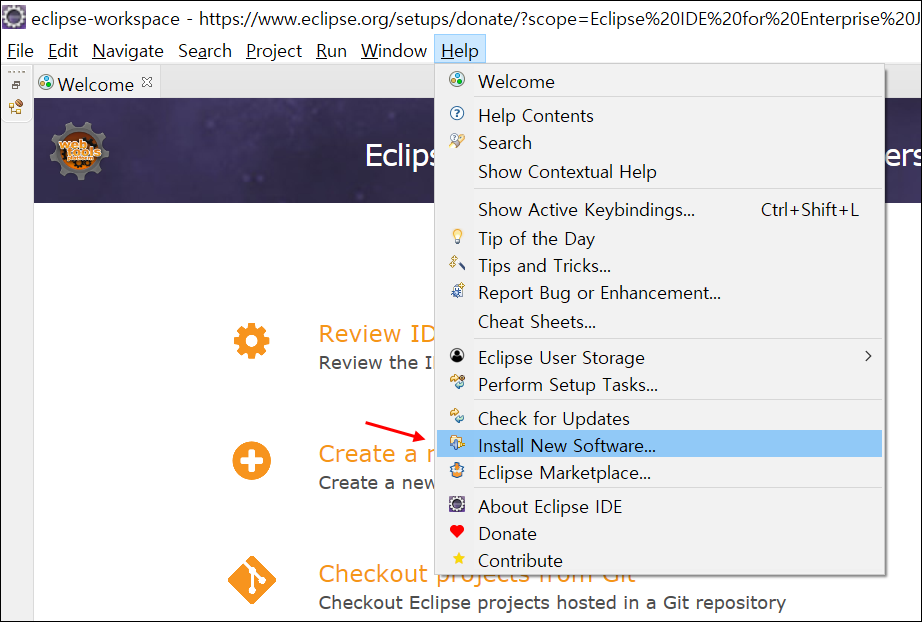Viewport: 922px width, 622px height.
Task: Open the Window menu
Action: coord(393,51)
